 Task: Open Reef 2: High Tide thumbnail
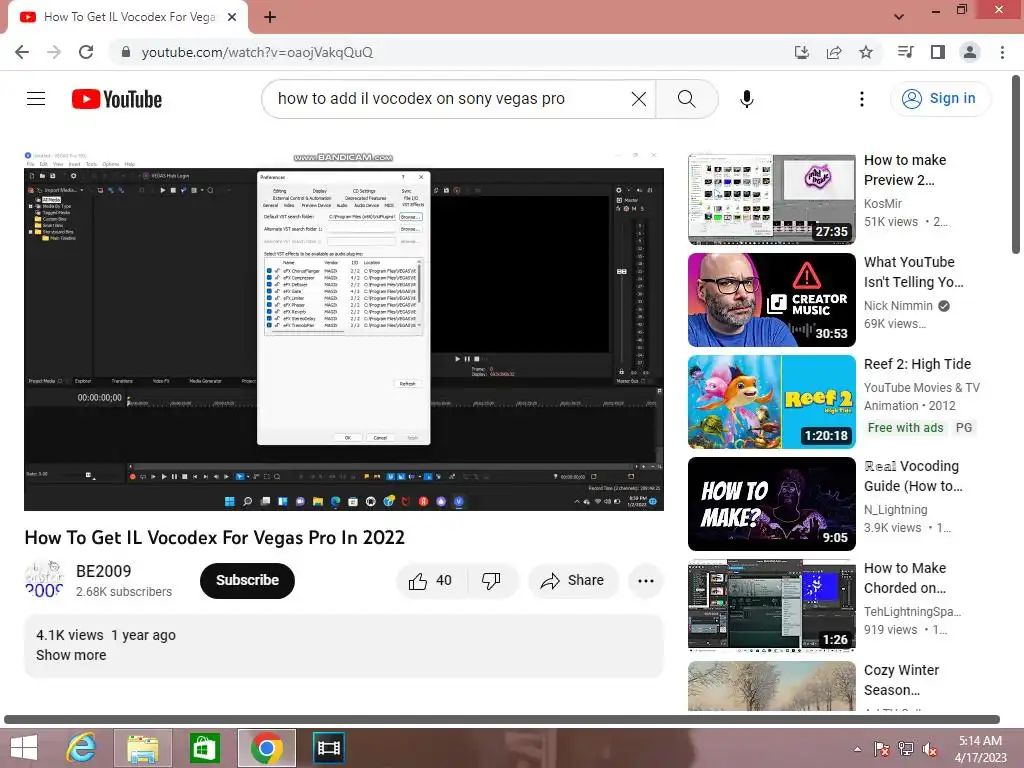tap(772, 402)
